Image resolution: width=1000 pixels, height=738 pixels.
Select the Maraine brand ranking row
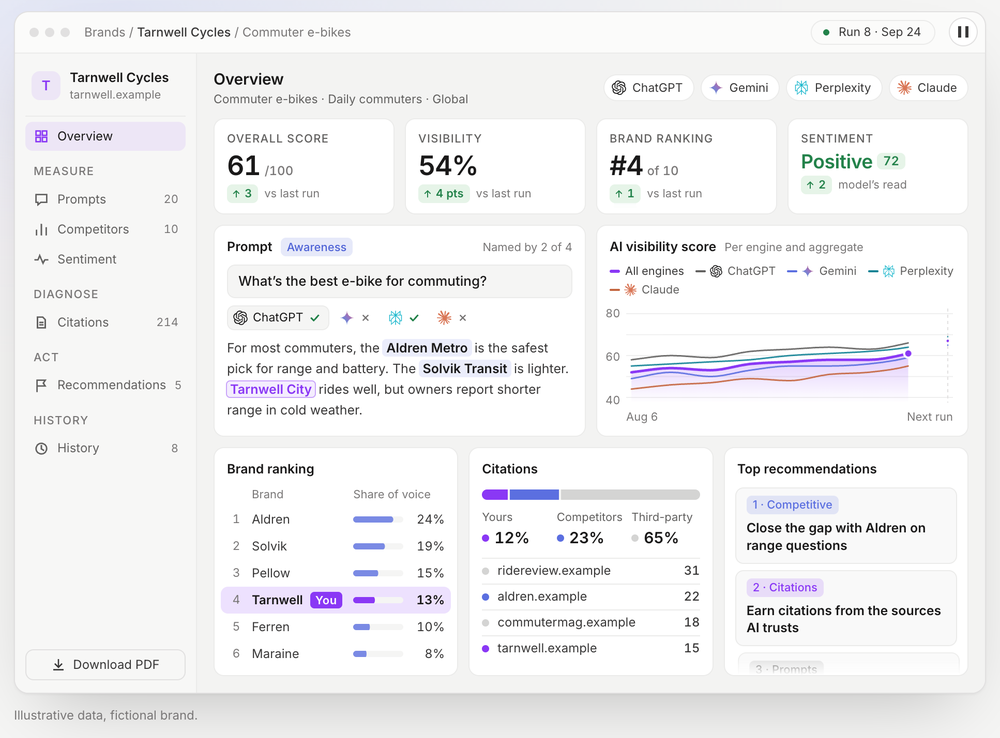point(336,654)
